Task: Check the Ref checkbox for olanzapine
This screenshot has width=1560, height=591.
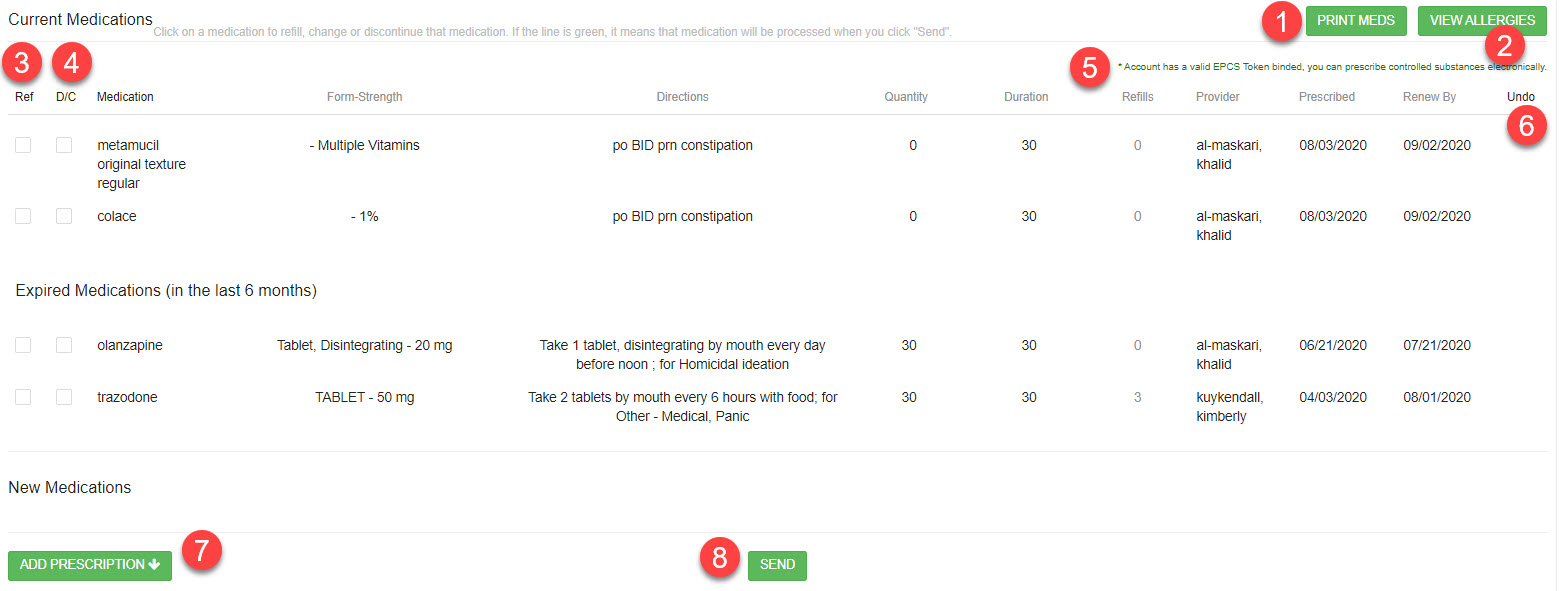Action: click(22, 345)
